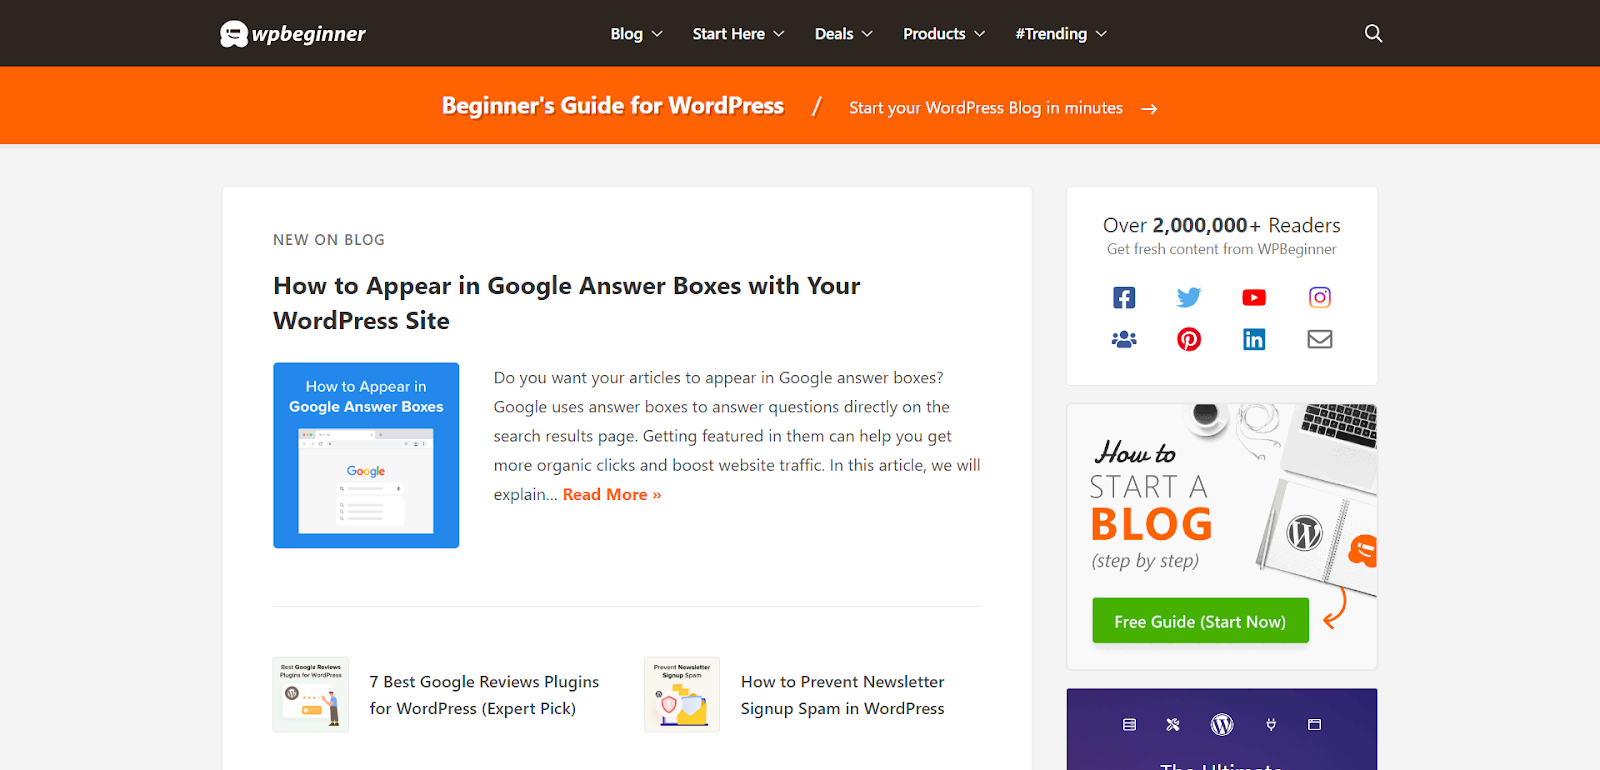Viewport: 1600px width, 770px height.
Task: Open the Instagram icon
Action: pos(1320,297)
